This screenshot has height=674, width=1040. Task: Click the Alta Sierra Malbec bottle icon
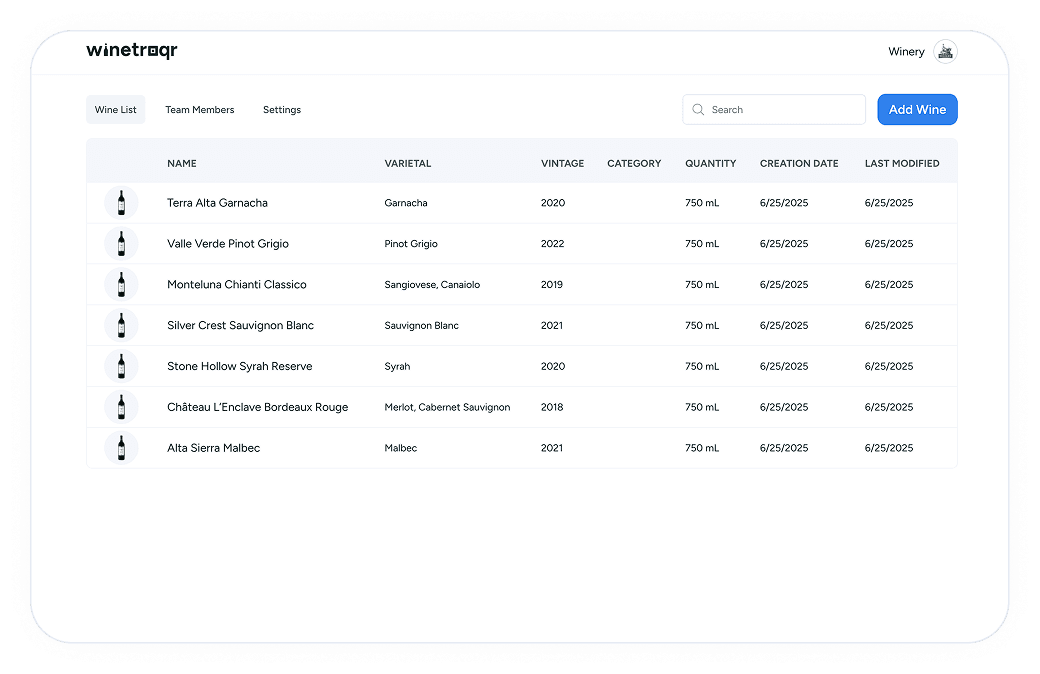tap(120, 448)
